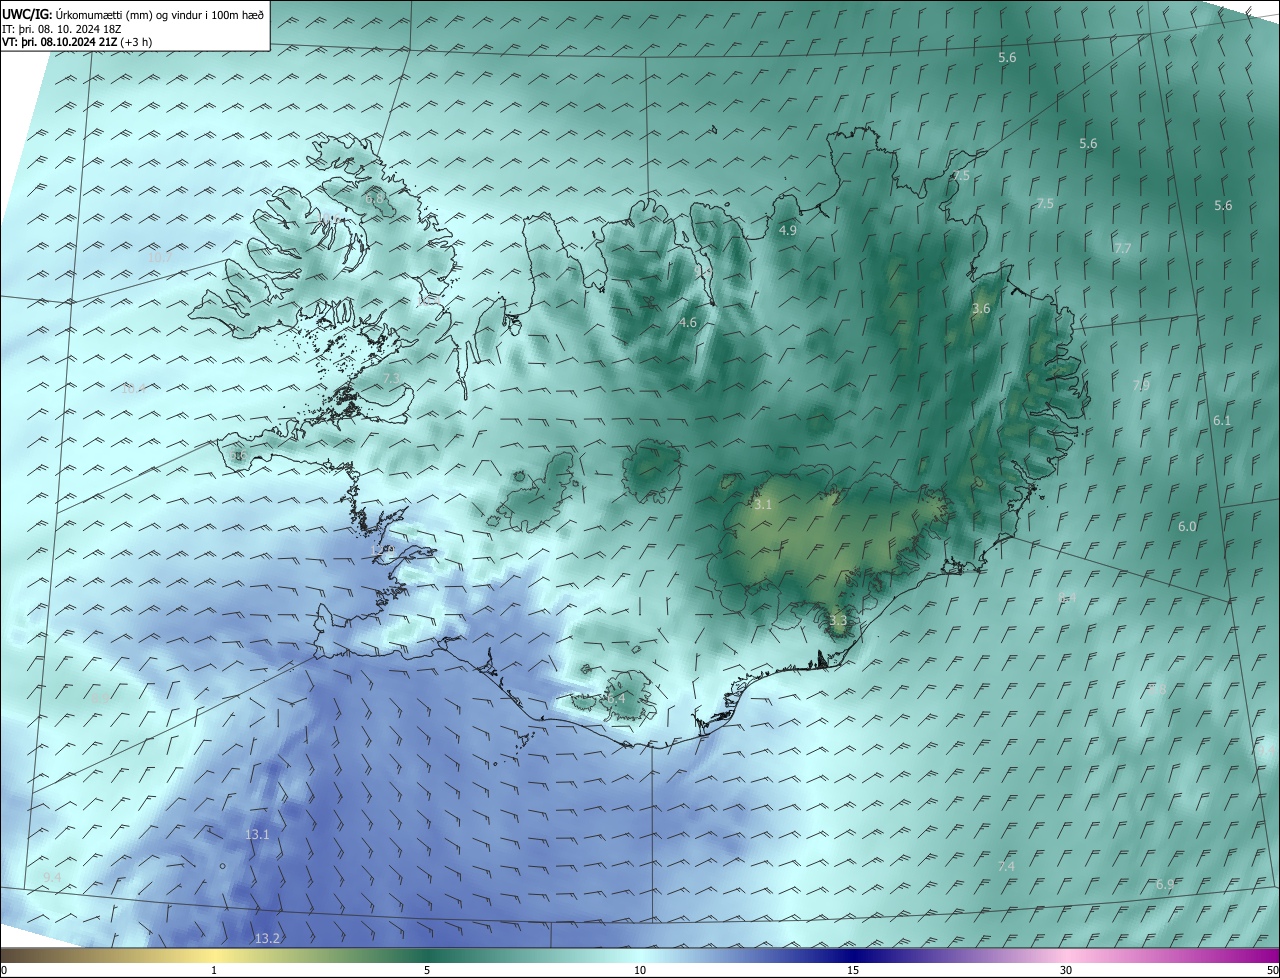The width and height of the screenshot is (1280, 978).
Task: Click the 3.6 value on the map
Action: pos(981,309)
